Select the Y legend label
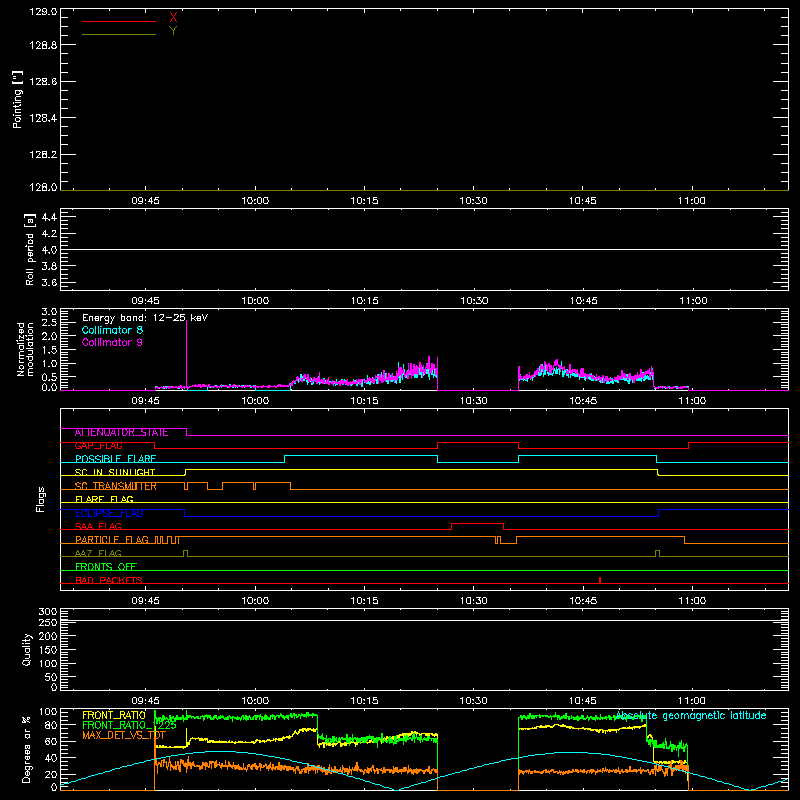This screenshot has height=800, width=800. (173, 31)
